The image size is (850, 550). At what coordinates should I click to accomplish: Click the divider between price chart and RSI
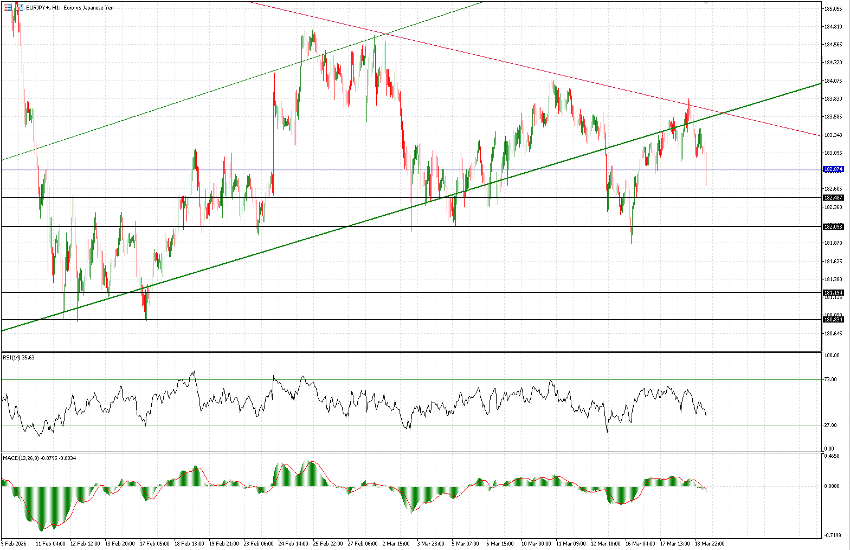click(x=400, y=352)
